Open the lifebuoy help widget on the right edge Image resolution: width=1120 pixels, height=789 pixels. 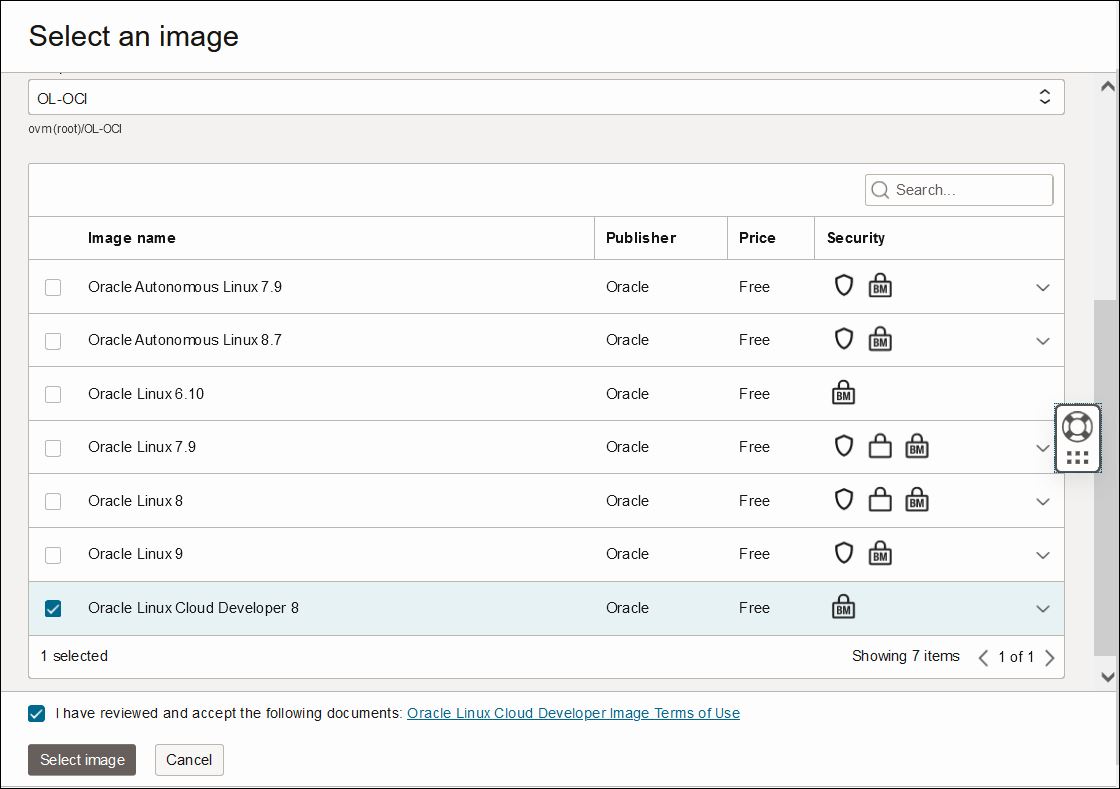pos(1078,425)
